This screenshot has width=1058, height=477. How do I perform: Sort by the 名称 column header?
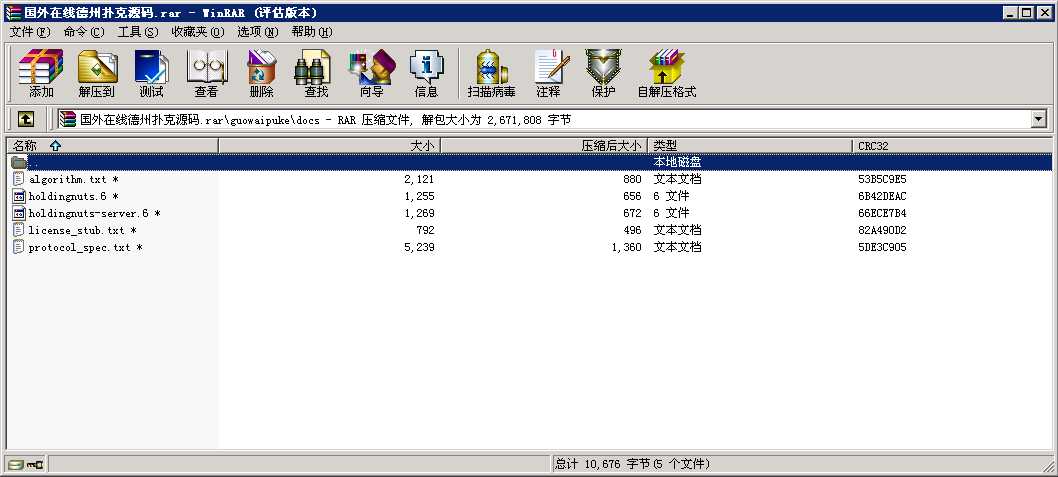112,145
